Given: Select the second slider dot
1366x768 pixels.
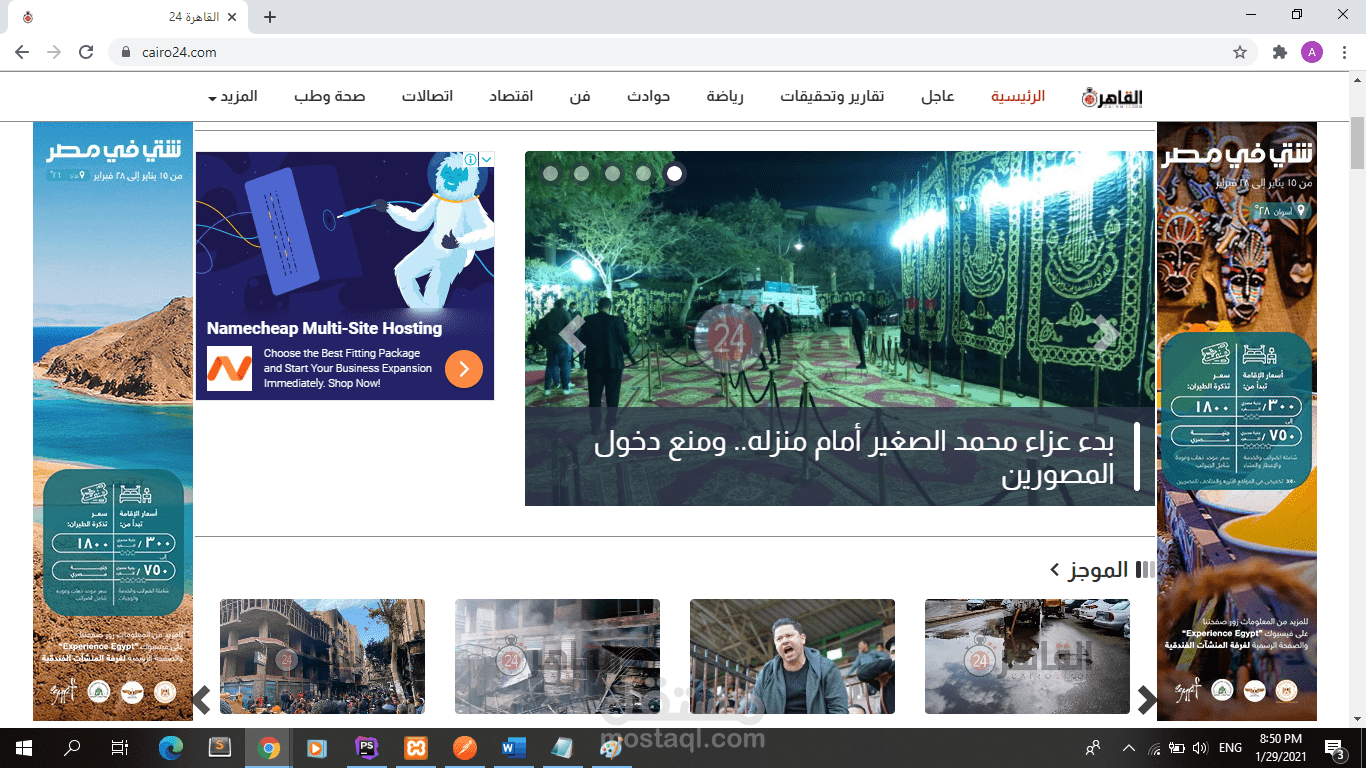Looking at the screenshot, I should pos(644,173).
